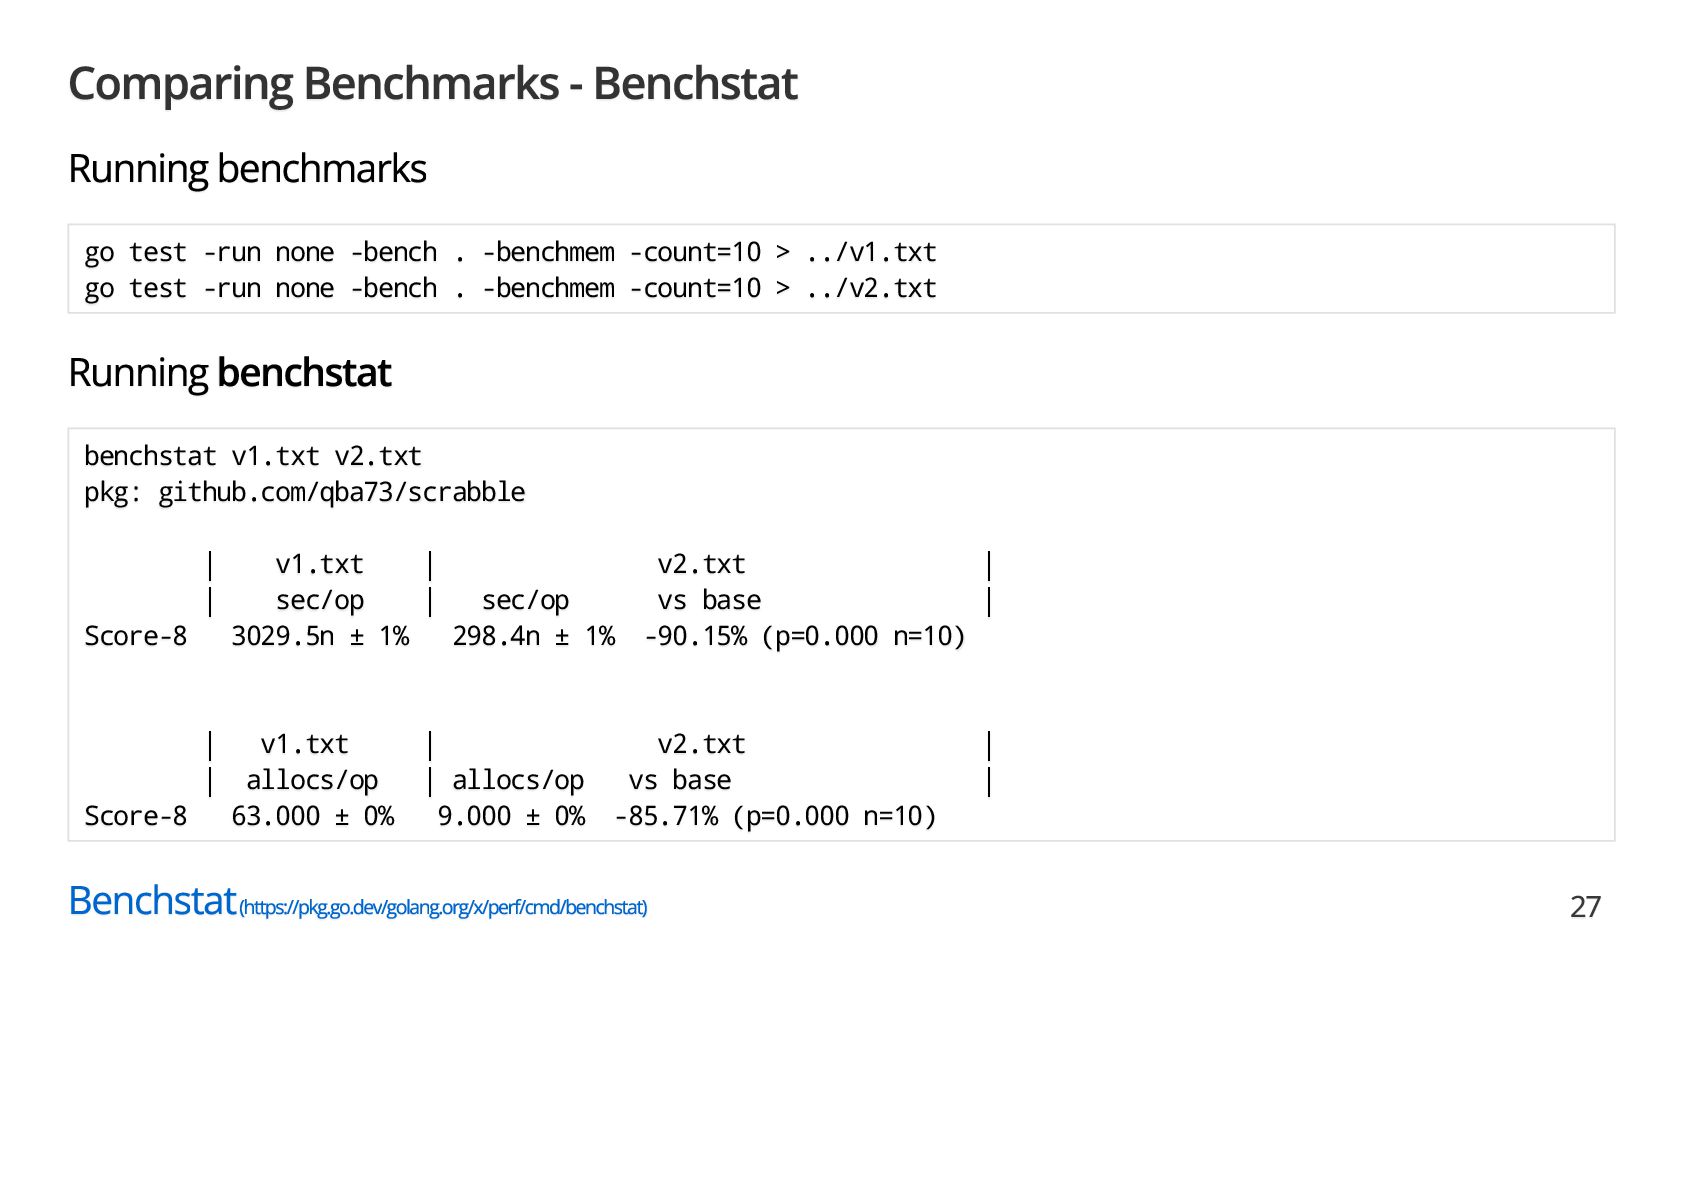The height and width of the screenshot is (1190, 1684).
Task: Click the "Running benchstat" heading
Action: click(229, 373)
